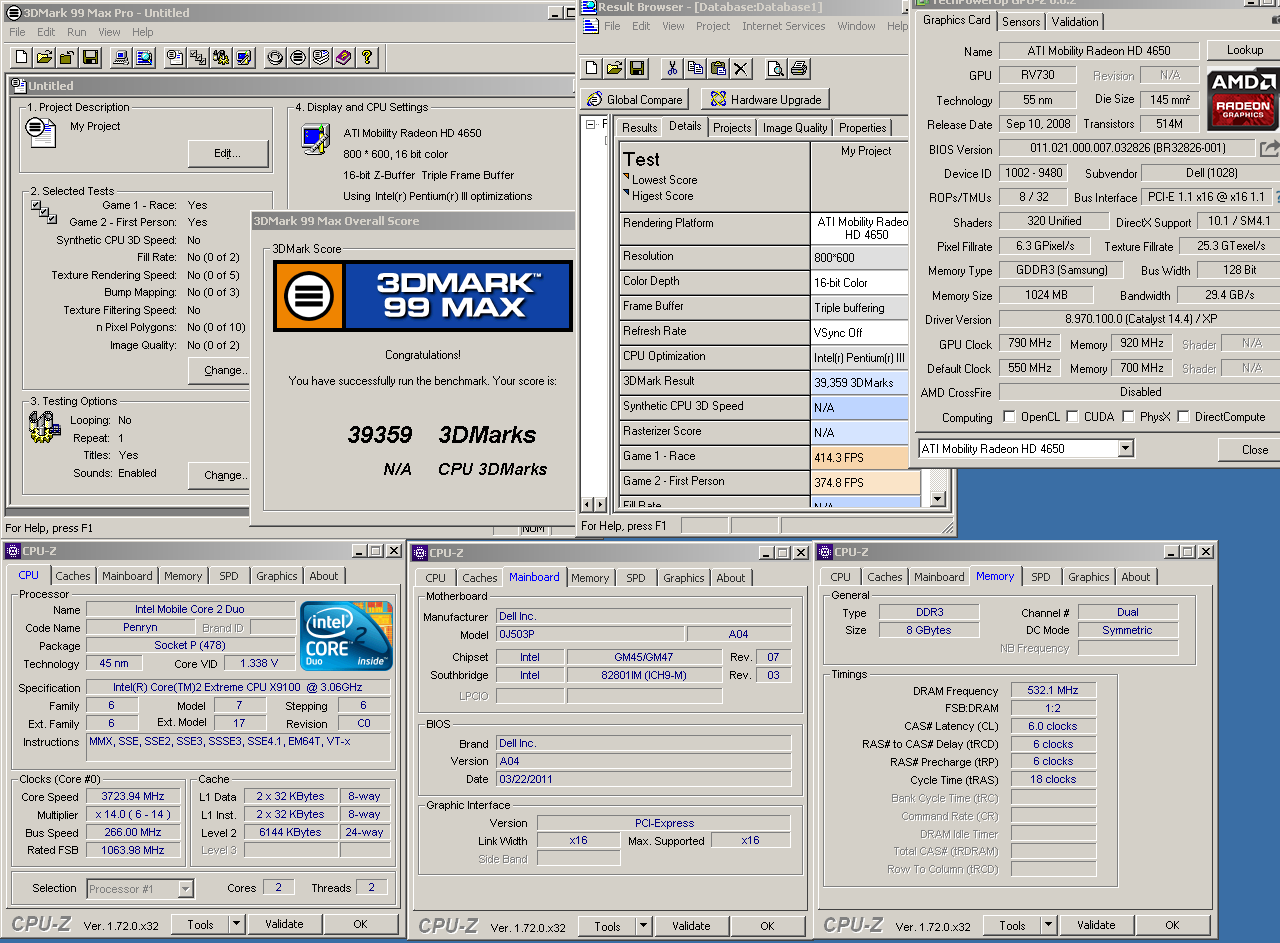
Task: Click yellow question mark help icon in 3DMark
Action: coord(366,57)
